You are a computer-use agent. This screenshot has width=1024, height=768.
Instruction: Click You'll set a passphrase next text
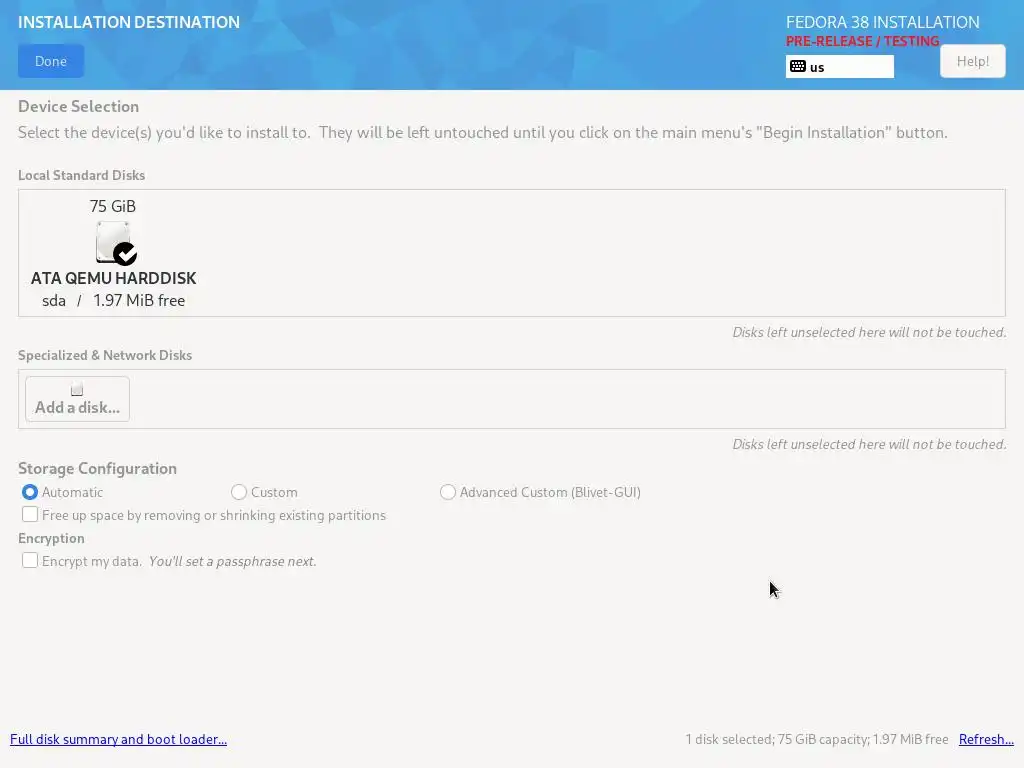pyautogui.click(x=232, y=561)
